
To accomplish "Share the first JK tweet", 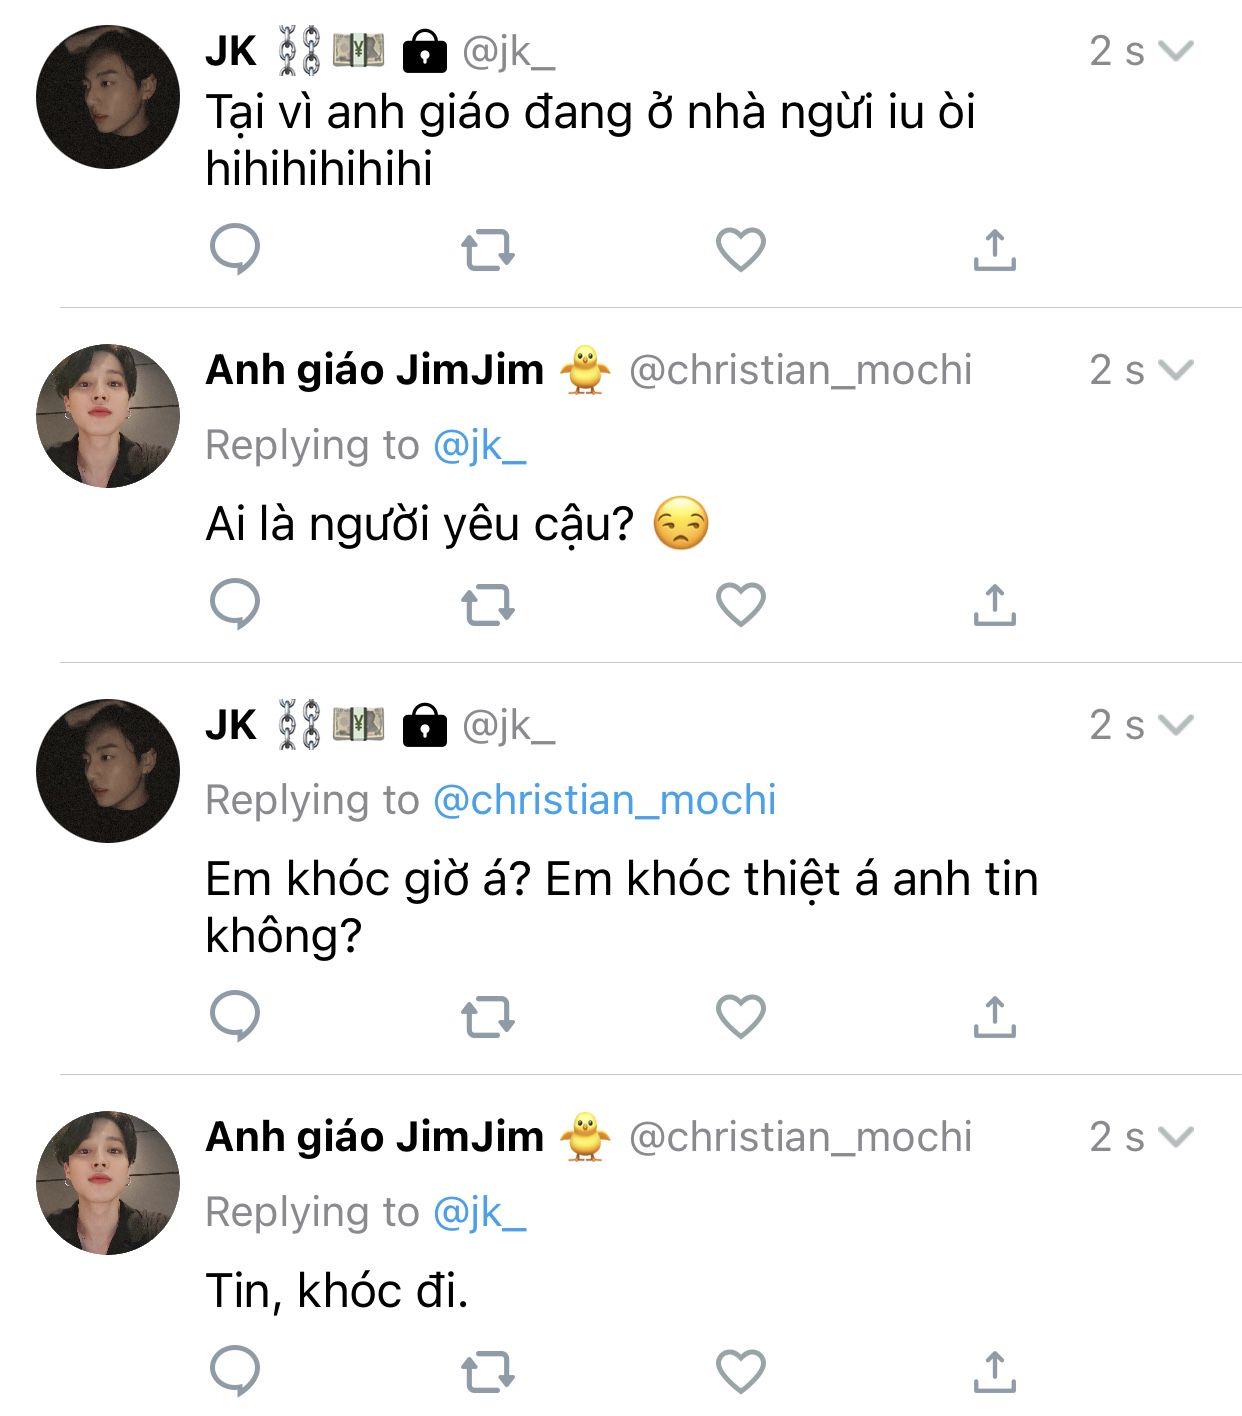I will pos(994,250).
